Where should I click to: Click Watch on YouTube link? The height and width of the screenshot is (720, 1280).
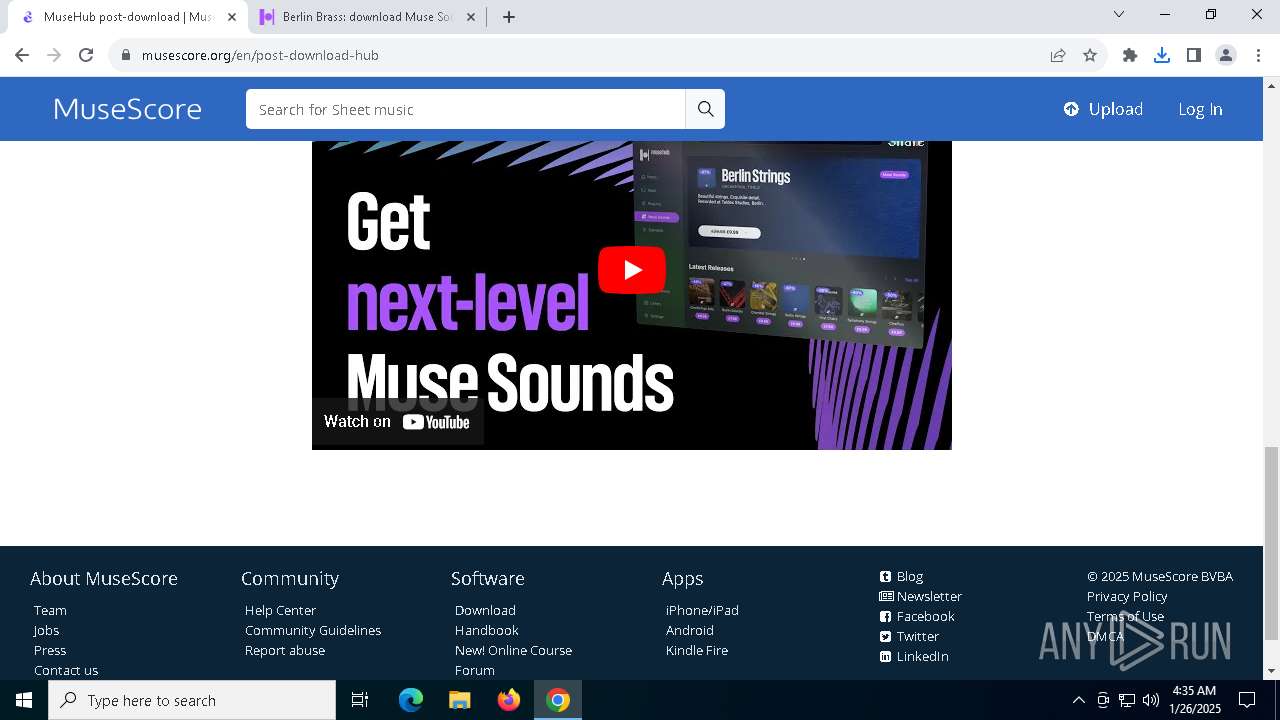[397, 421]
